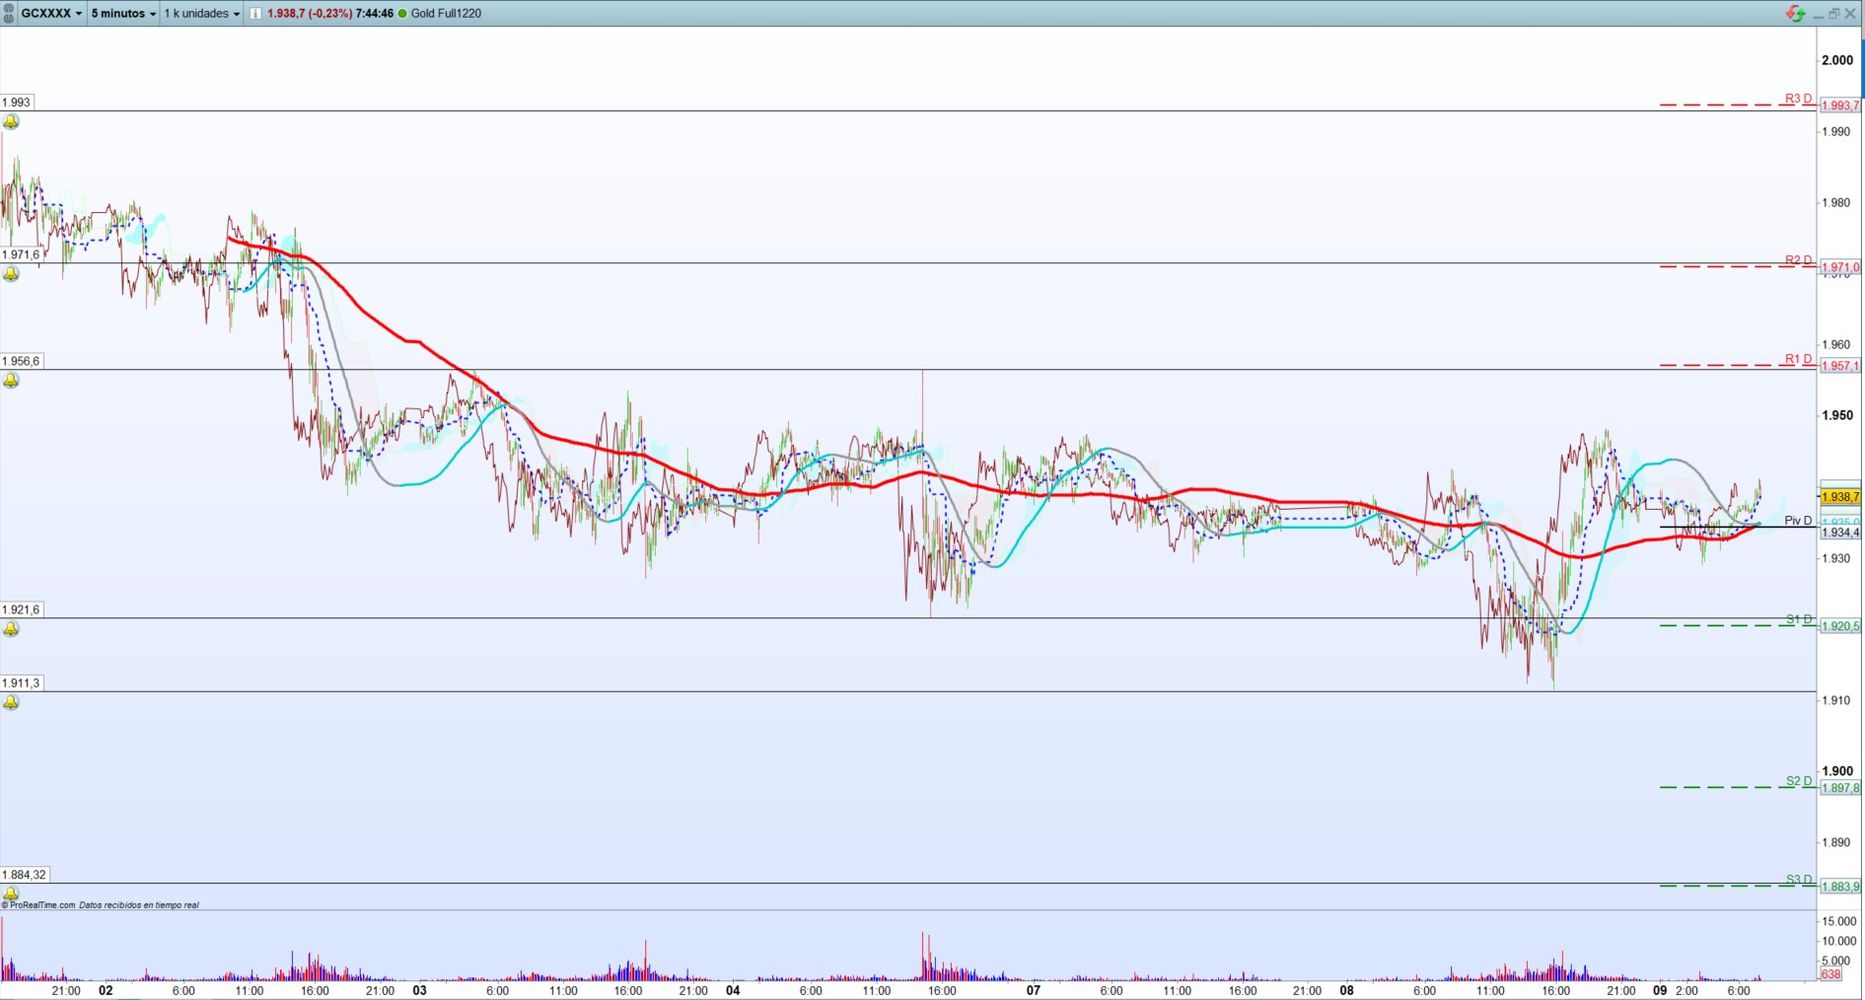Screen dimensions: 1865x1000
Task: Select the 1.921,6 horizontal line label
Action: point(21,609)
